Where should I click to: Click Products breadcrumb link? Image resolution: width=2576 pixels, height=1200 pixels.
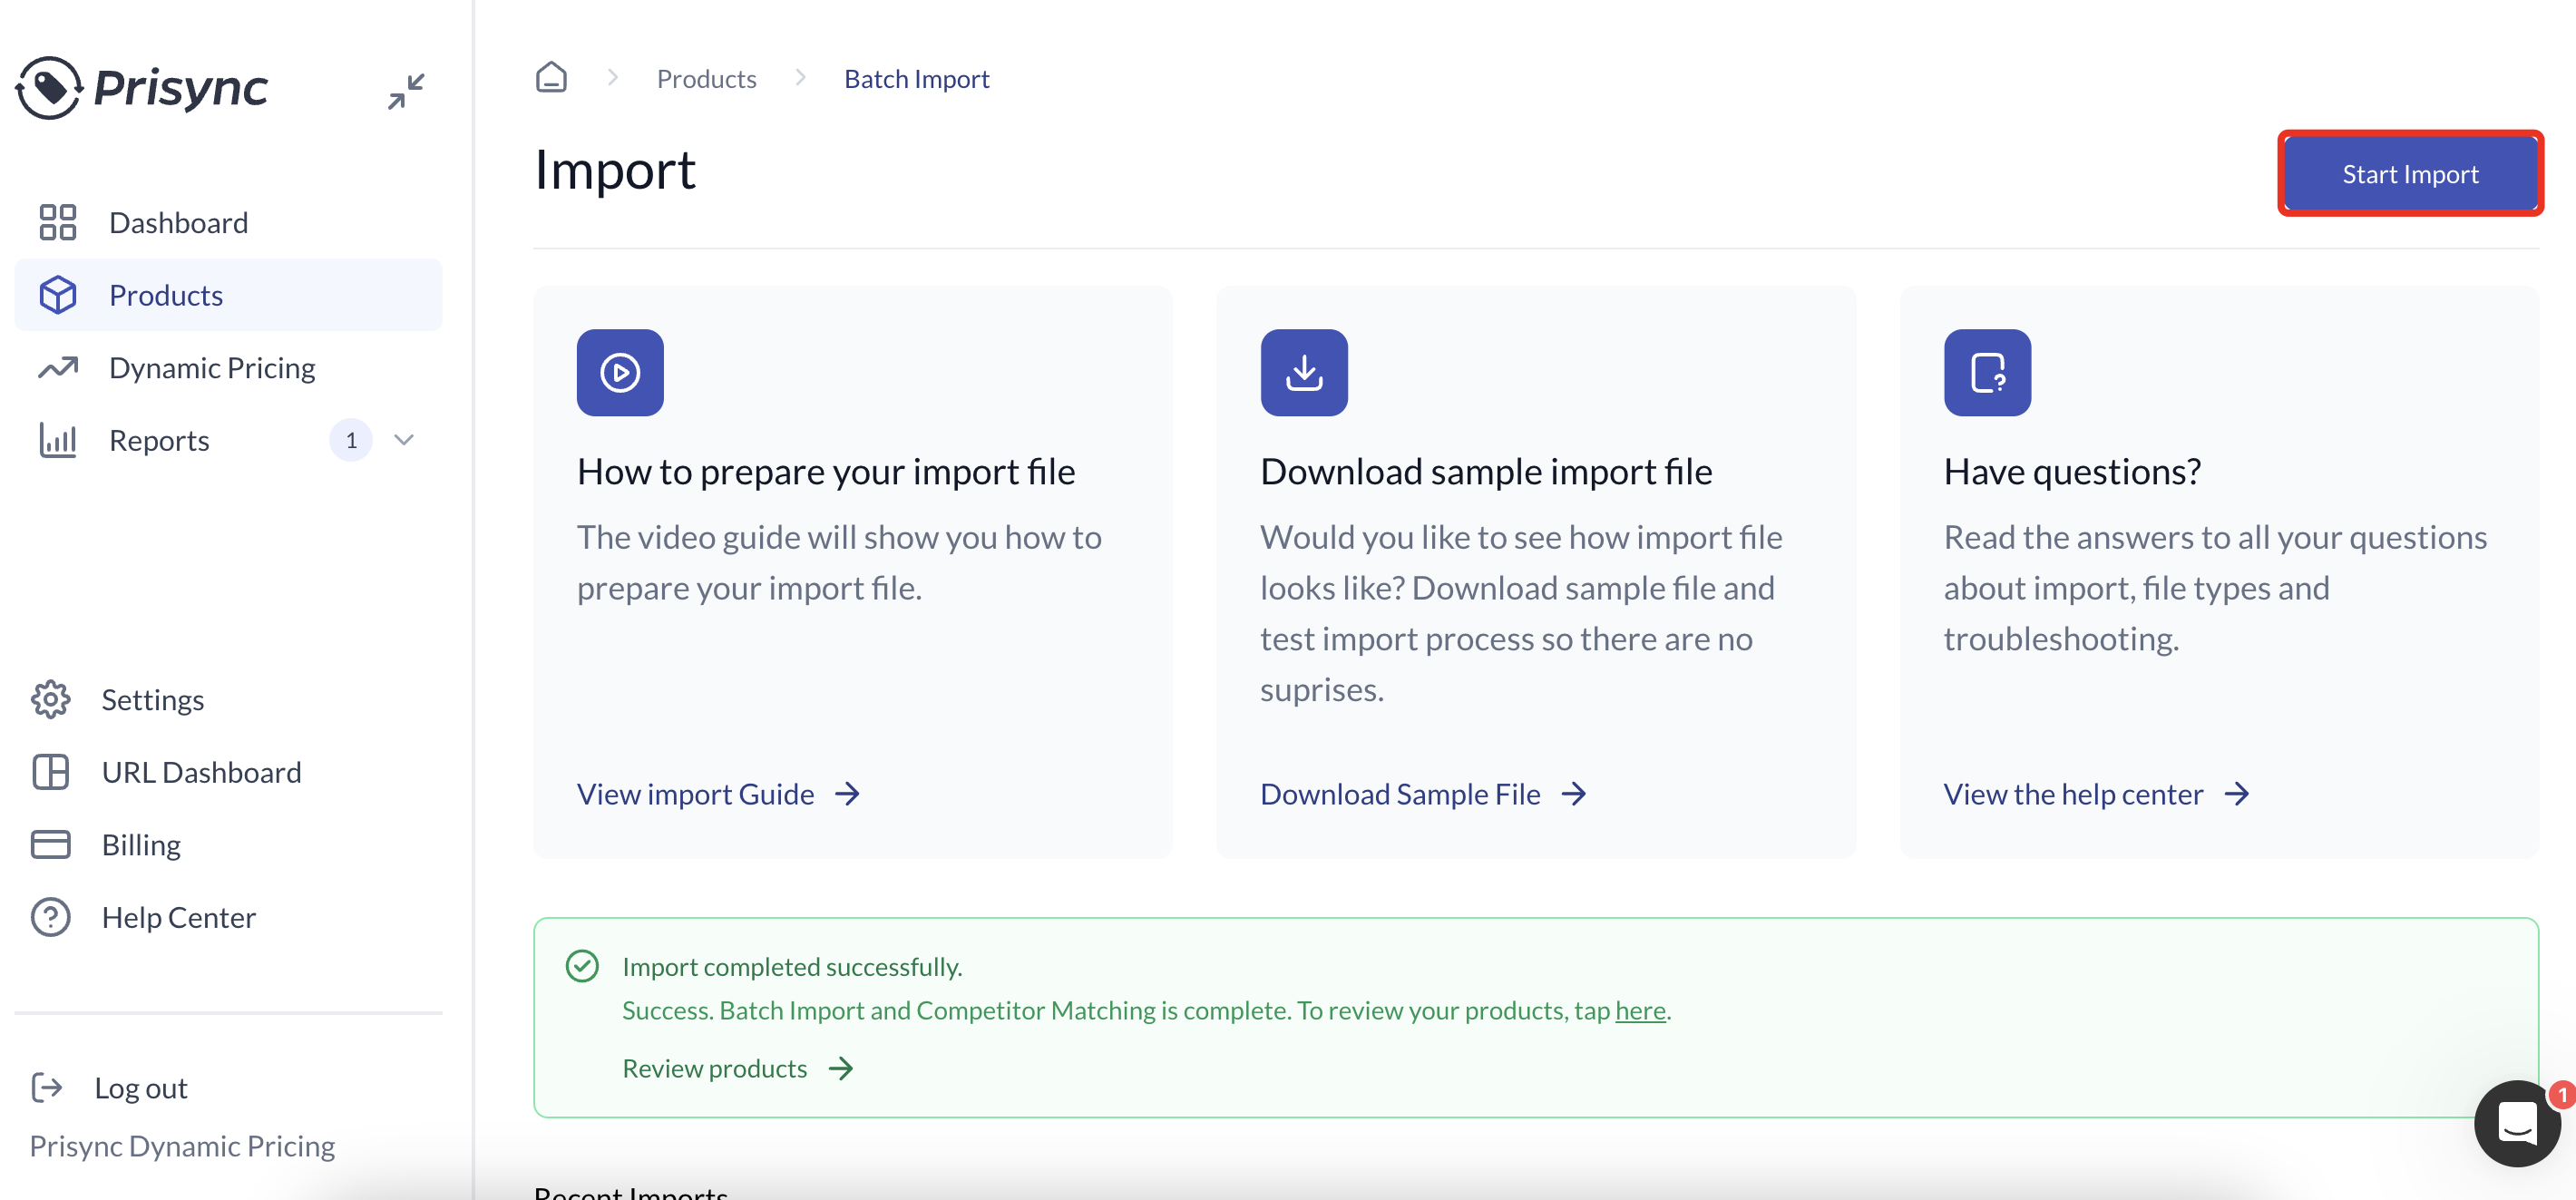tap(706, 78)
